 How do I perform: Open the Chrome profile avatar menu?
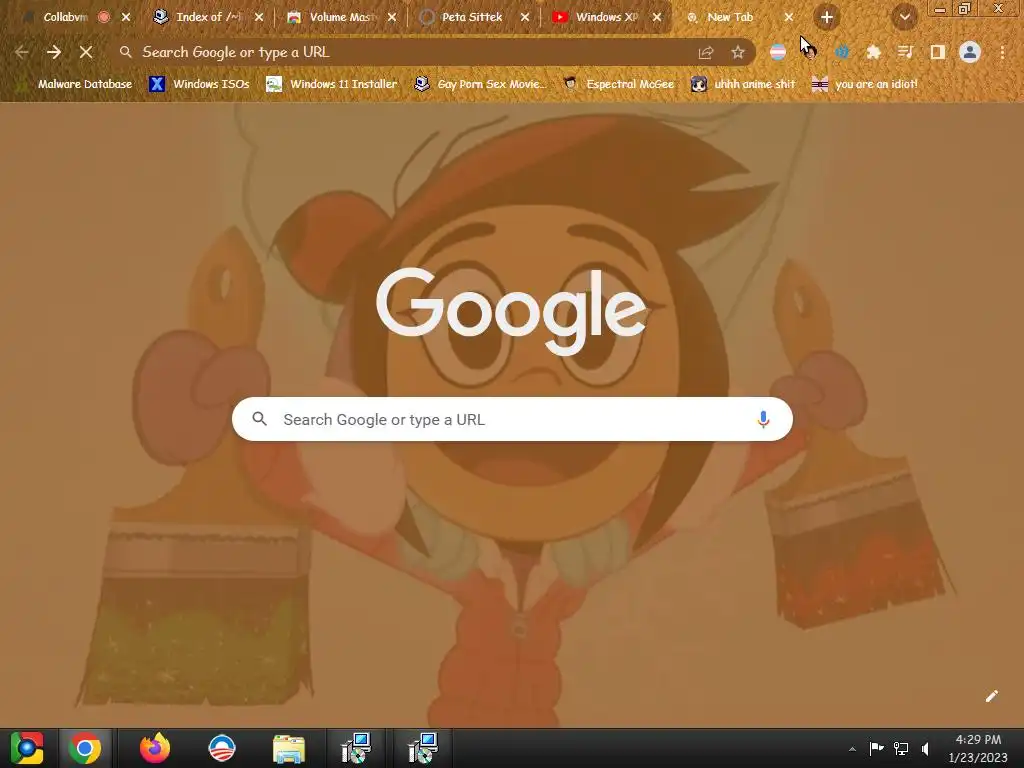tap(970, 52)
